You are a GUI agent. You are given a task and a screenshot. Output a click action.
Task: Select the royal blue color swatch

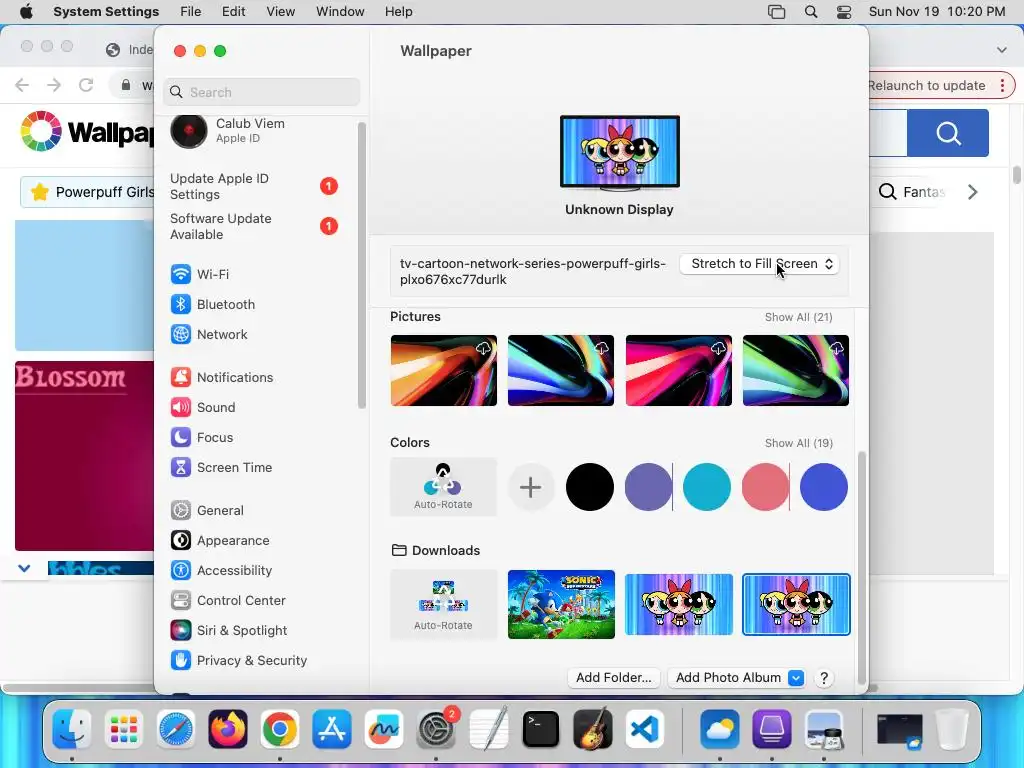tap(824, 487)
